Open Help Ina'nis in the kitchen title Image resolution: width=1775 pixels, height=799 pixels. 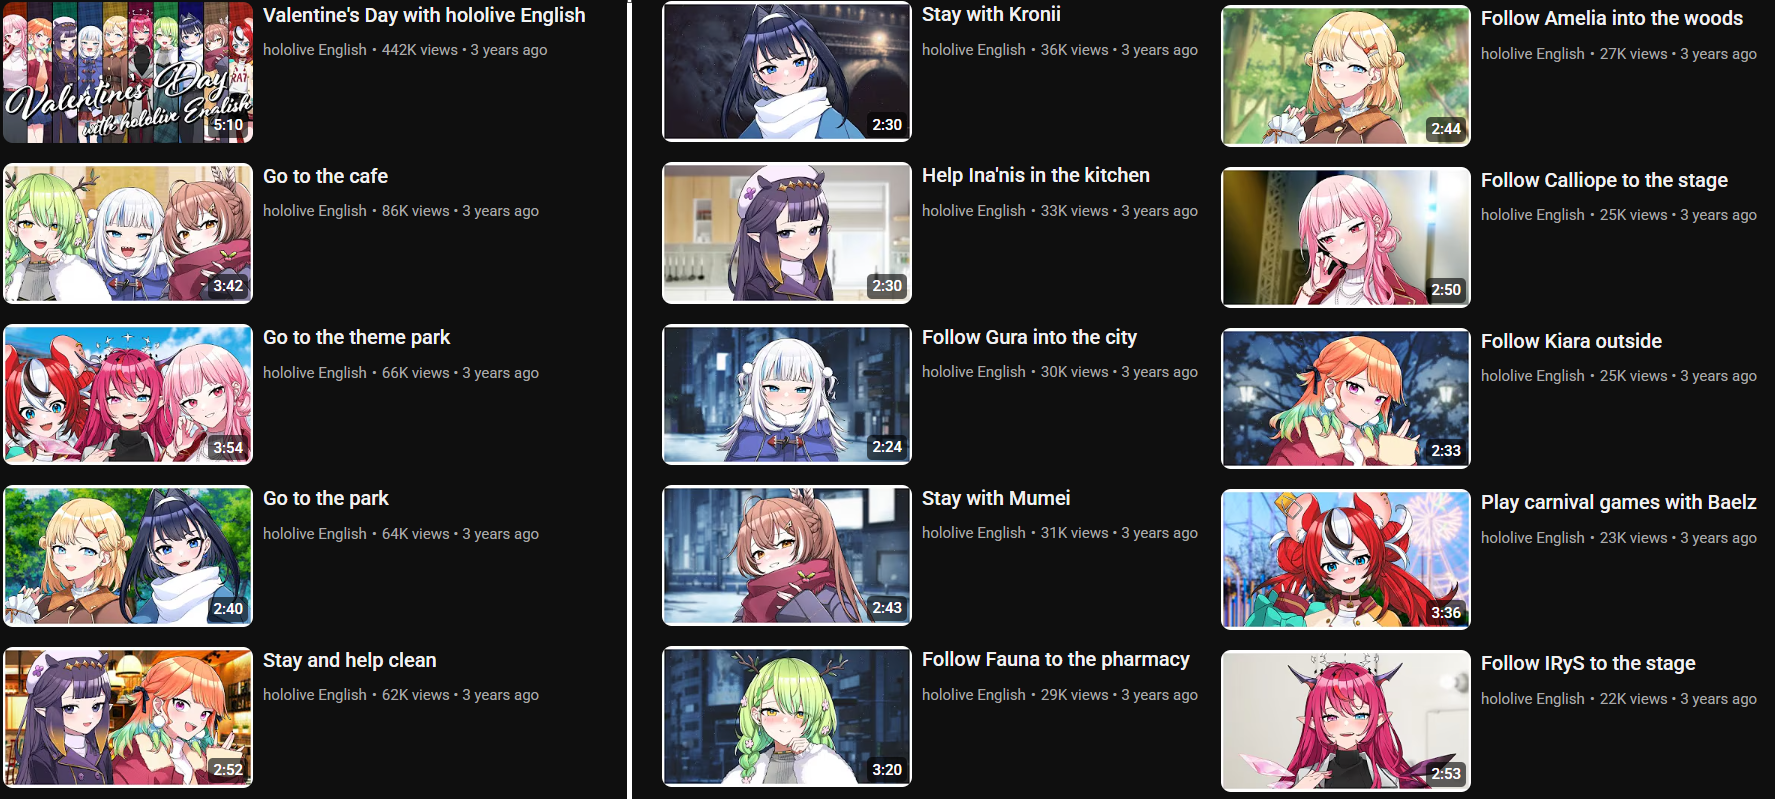pos(1035,175)
